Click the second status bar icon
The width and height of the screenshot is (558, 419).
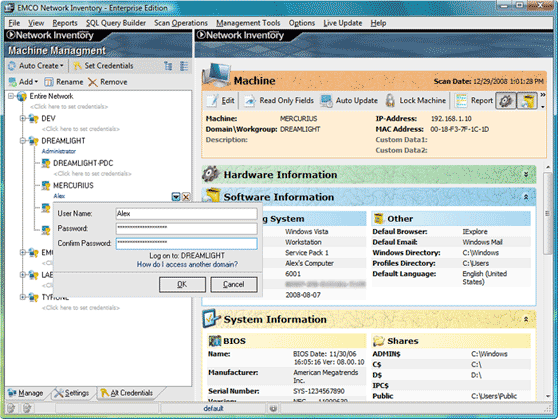(x=27, y=408)
